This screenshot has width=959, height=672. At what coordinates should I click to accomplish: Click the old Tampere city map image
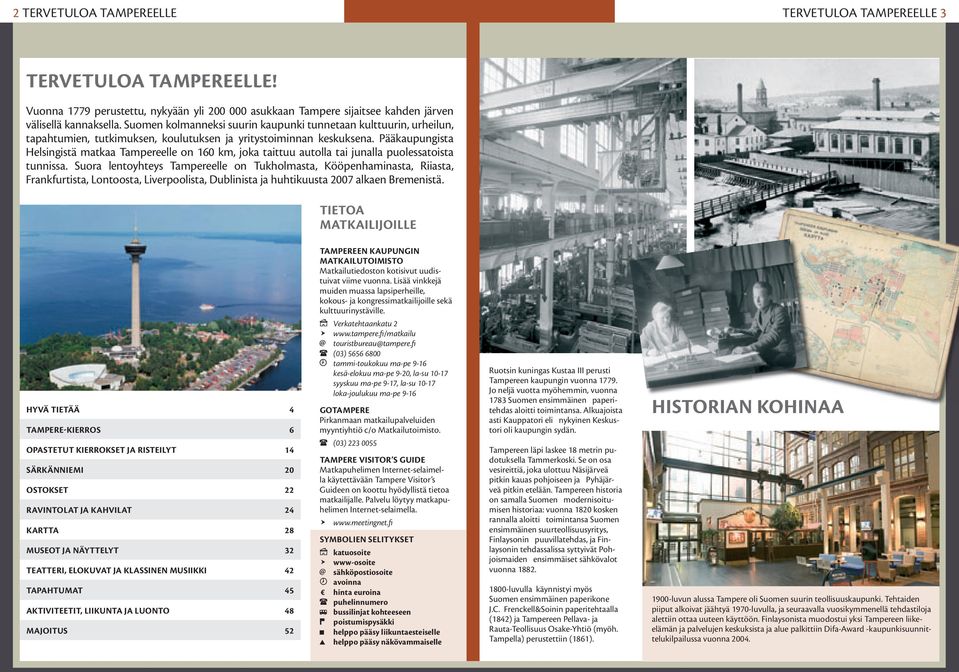(875, 303)
